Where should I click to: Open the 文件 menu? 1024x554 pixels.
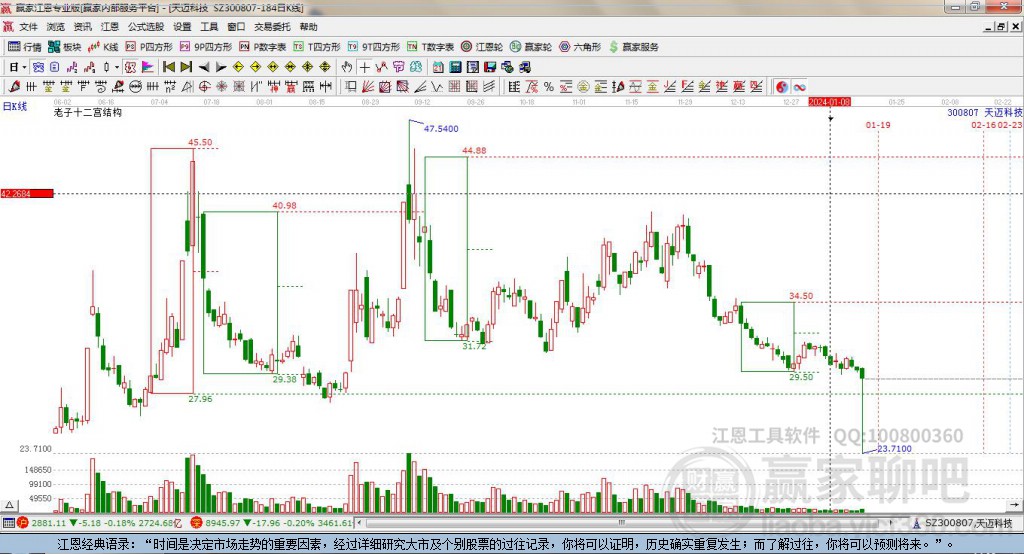point(28,27)
